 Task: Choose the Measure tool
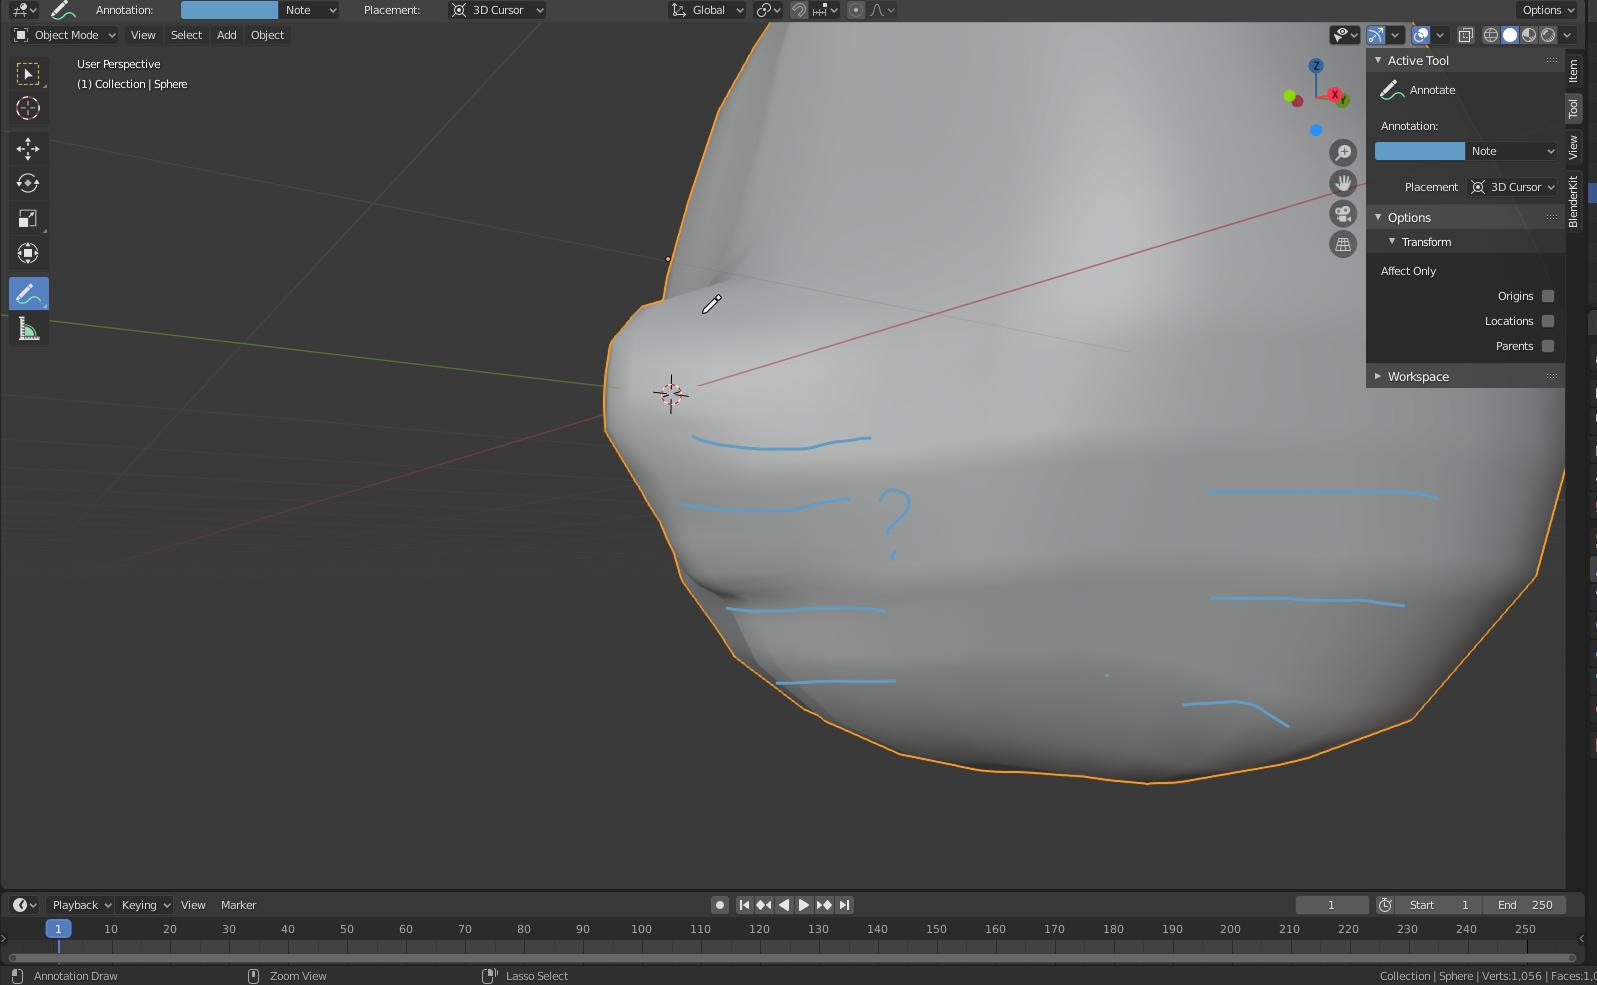tap(28, 329)
